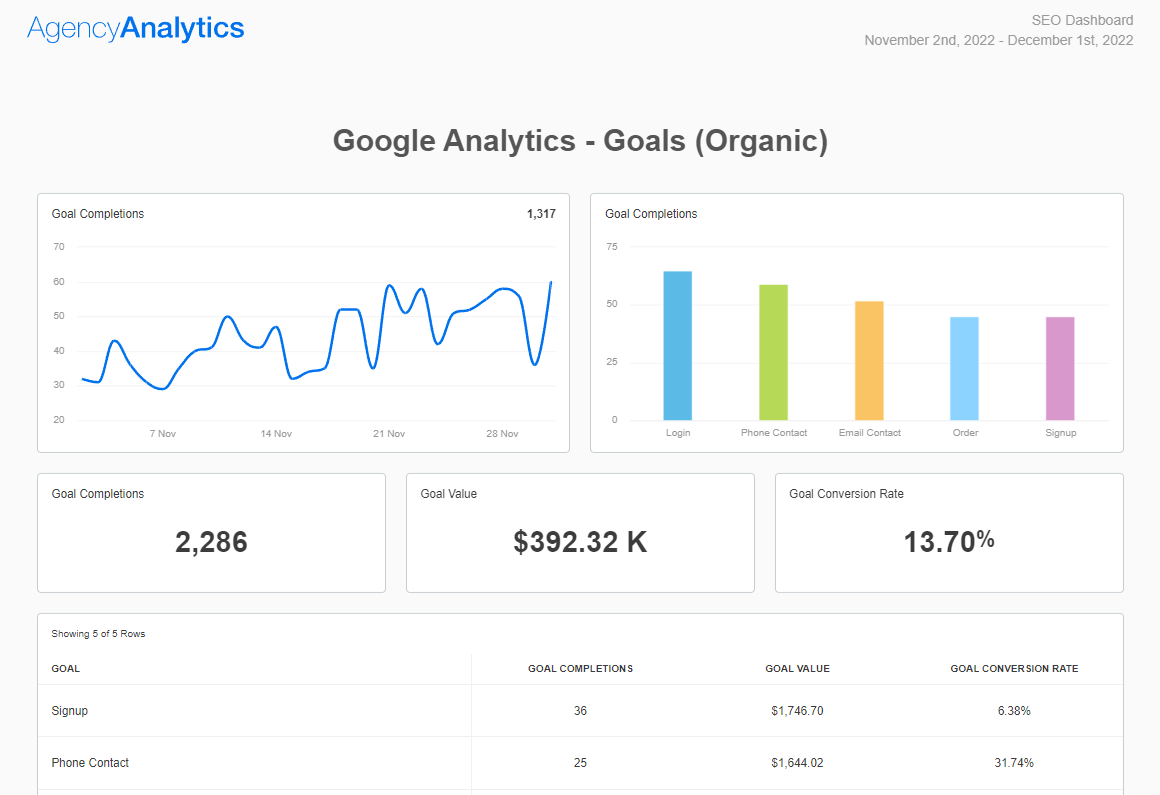Click the Goal Conversion Rate 13.70% card
This screenshot has width=1160, height=795.
(948, 540)
